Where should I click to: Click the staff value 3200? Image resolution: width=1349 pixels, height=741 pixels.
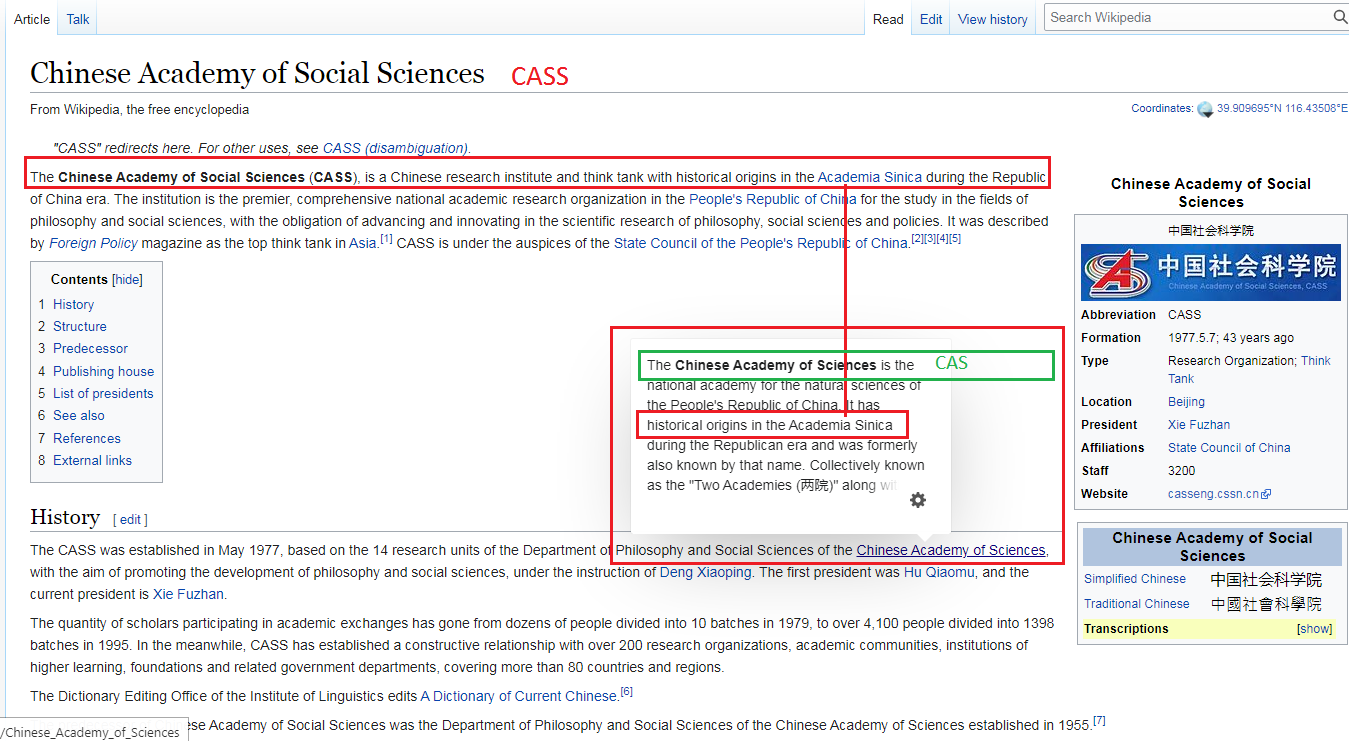(1182, 471)
